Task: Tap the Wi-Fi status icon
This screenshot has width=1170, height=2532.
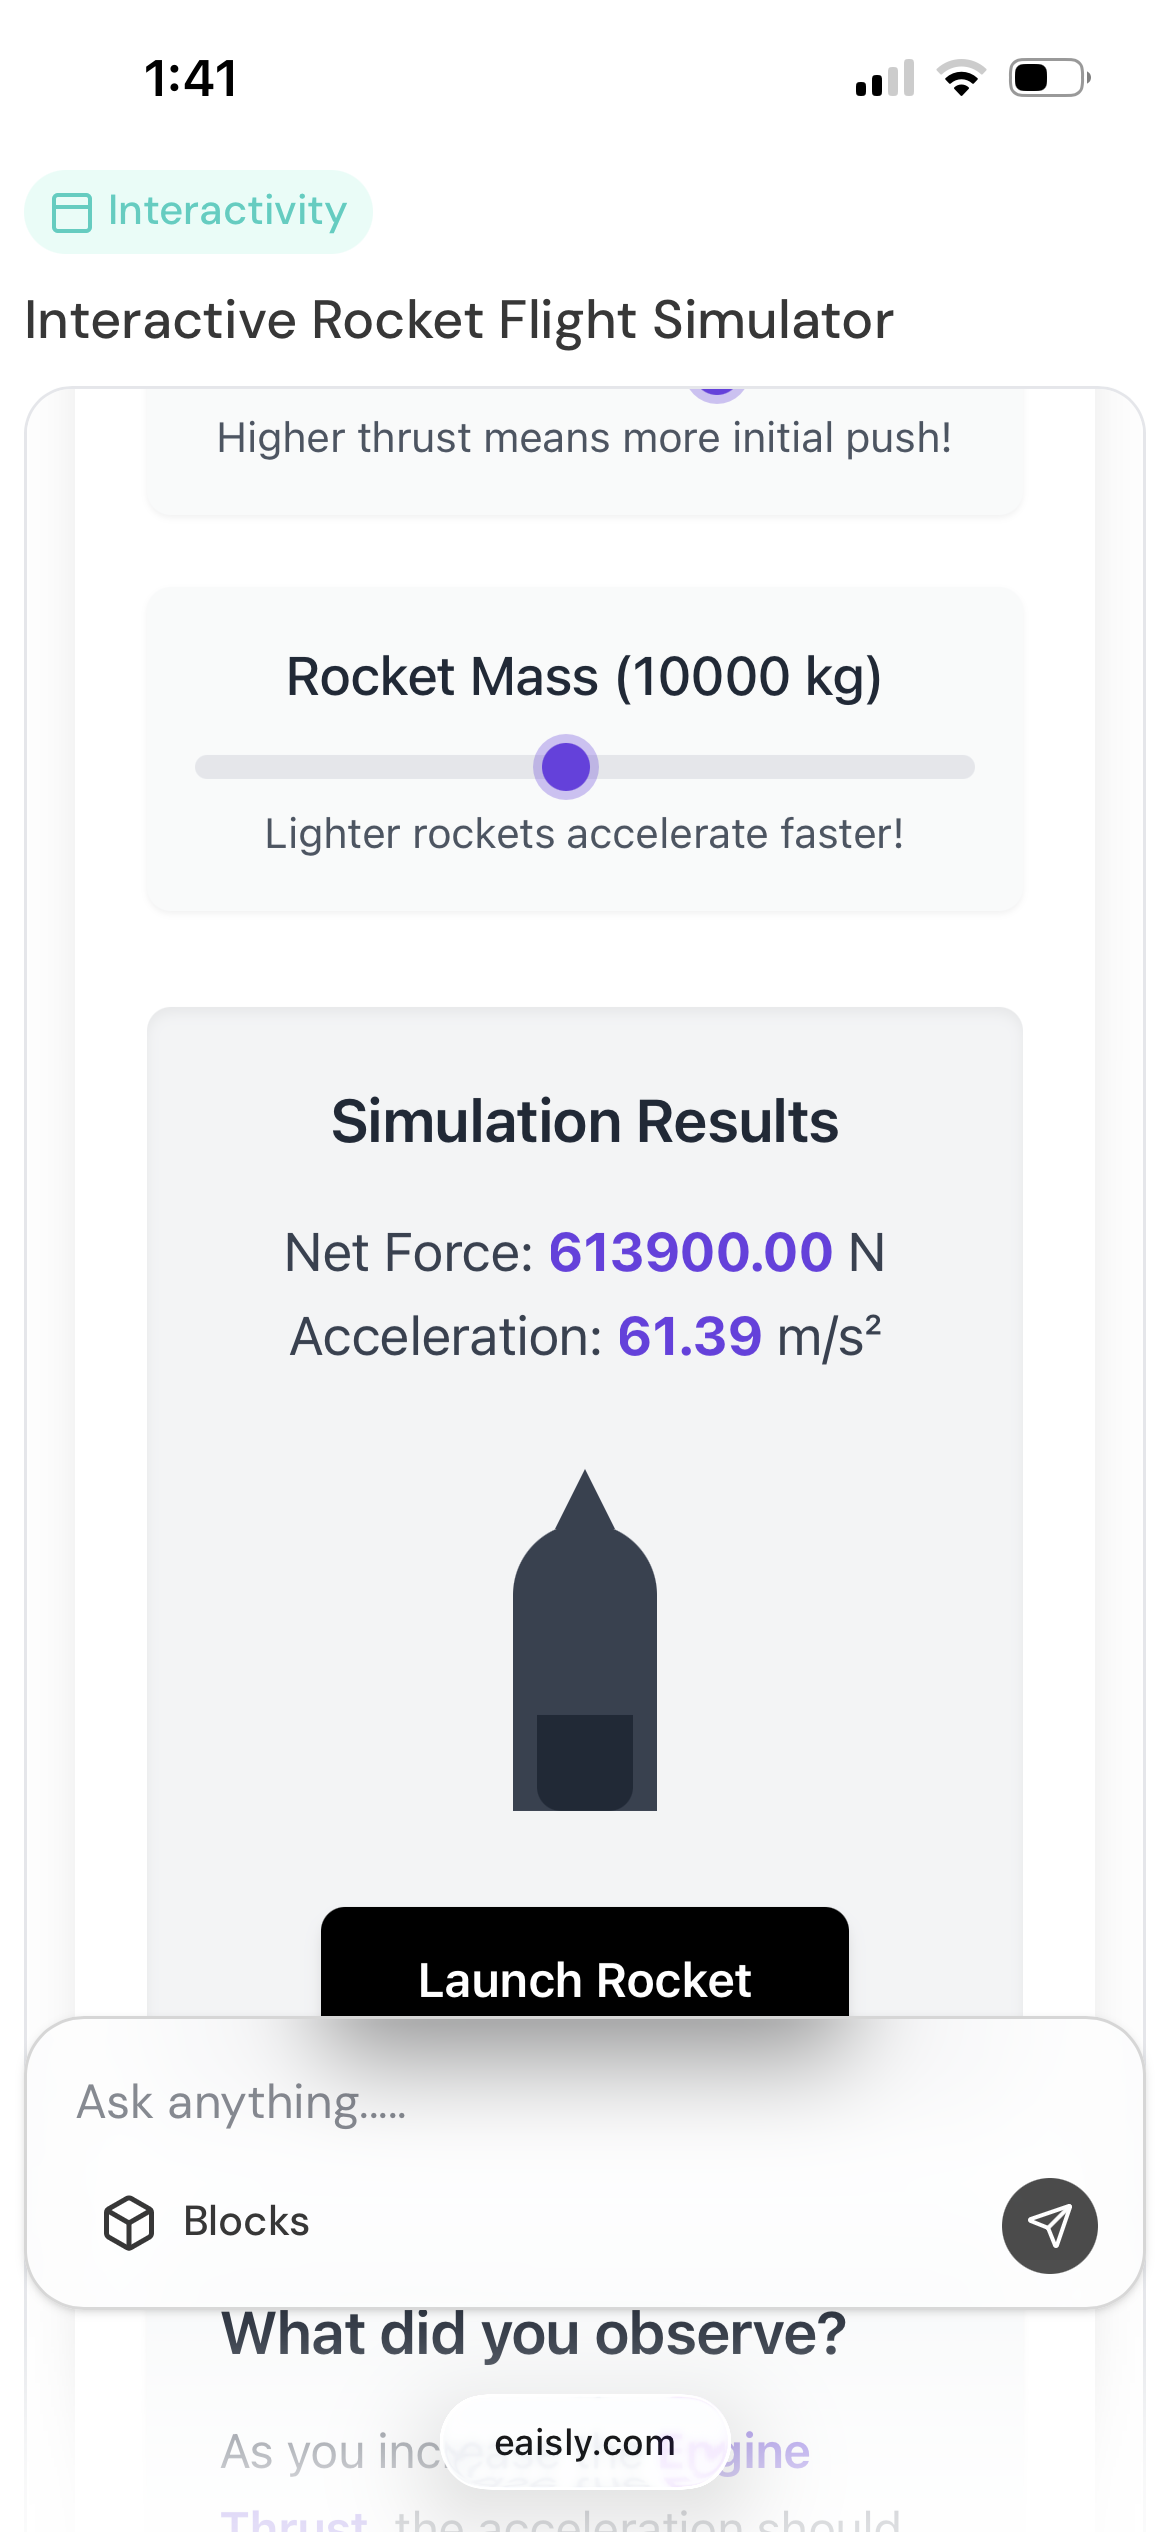Action: point(961,78)
